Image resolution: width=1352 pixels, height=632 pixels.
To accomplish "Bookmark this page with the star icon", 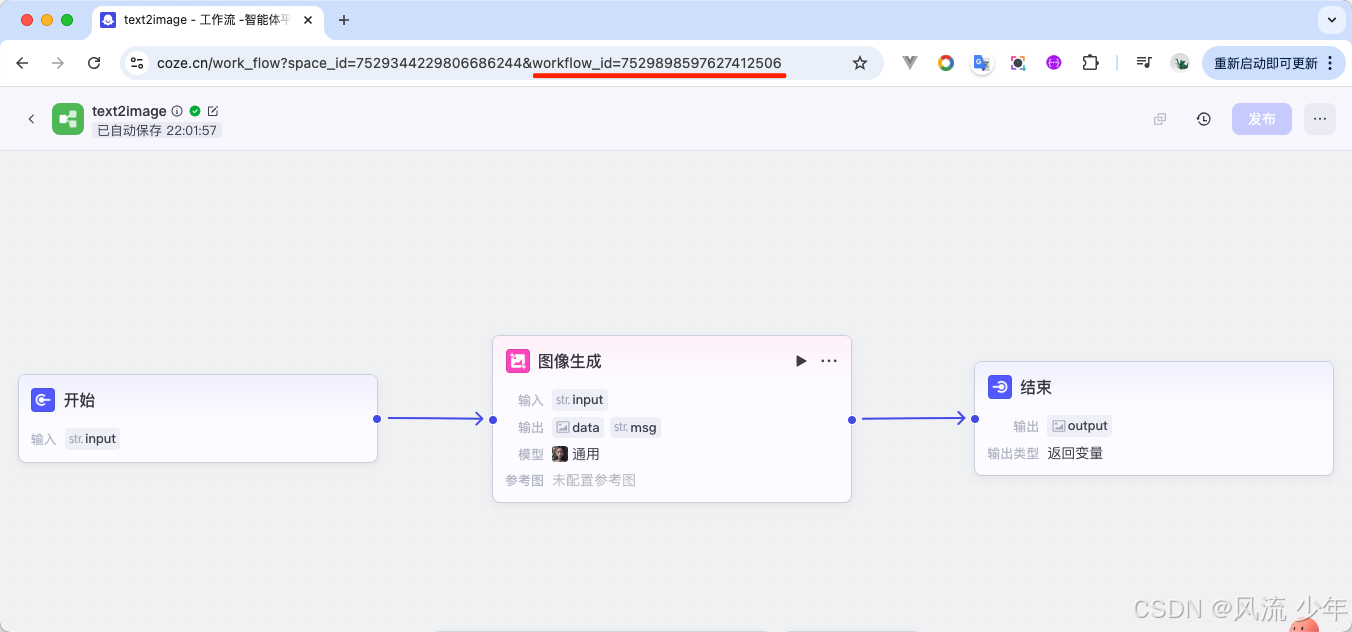I will tap(860, 63).
